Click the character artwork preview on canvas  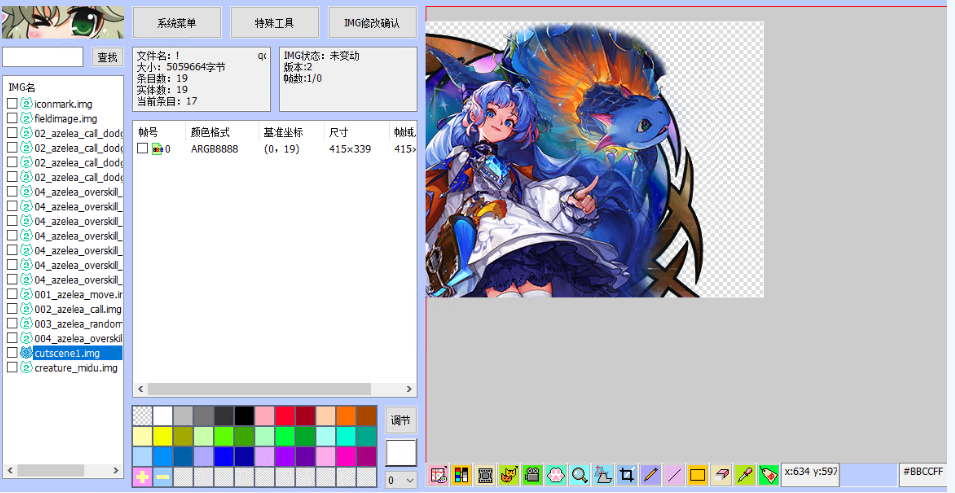click(563, 160)
